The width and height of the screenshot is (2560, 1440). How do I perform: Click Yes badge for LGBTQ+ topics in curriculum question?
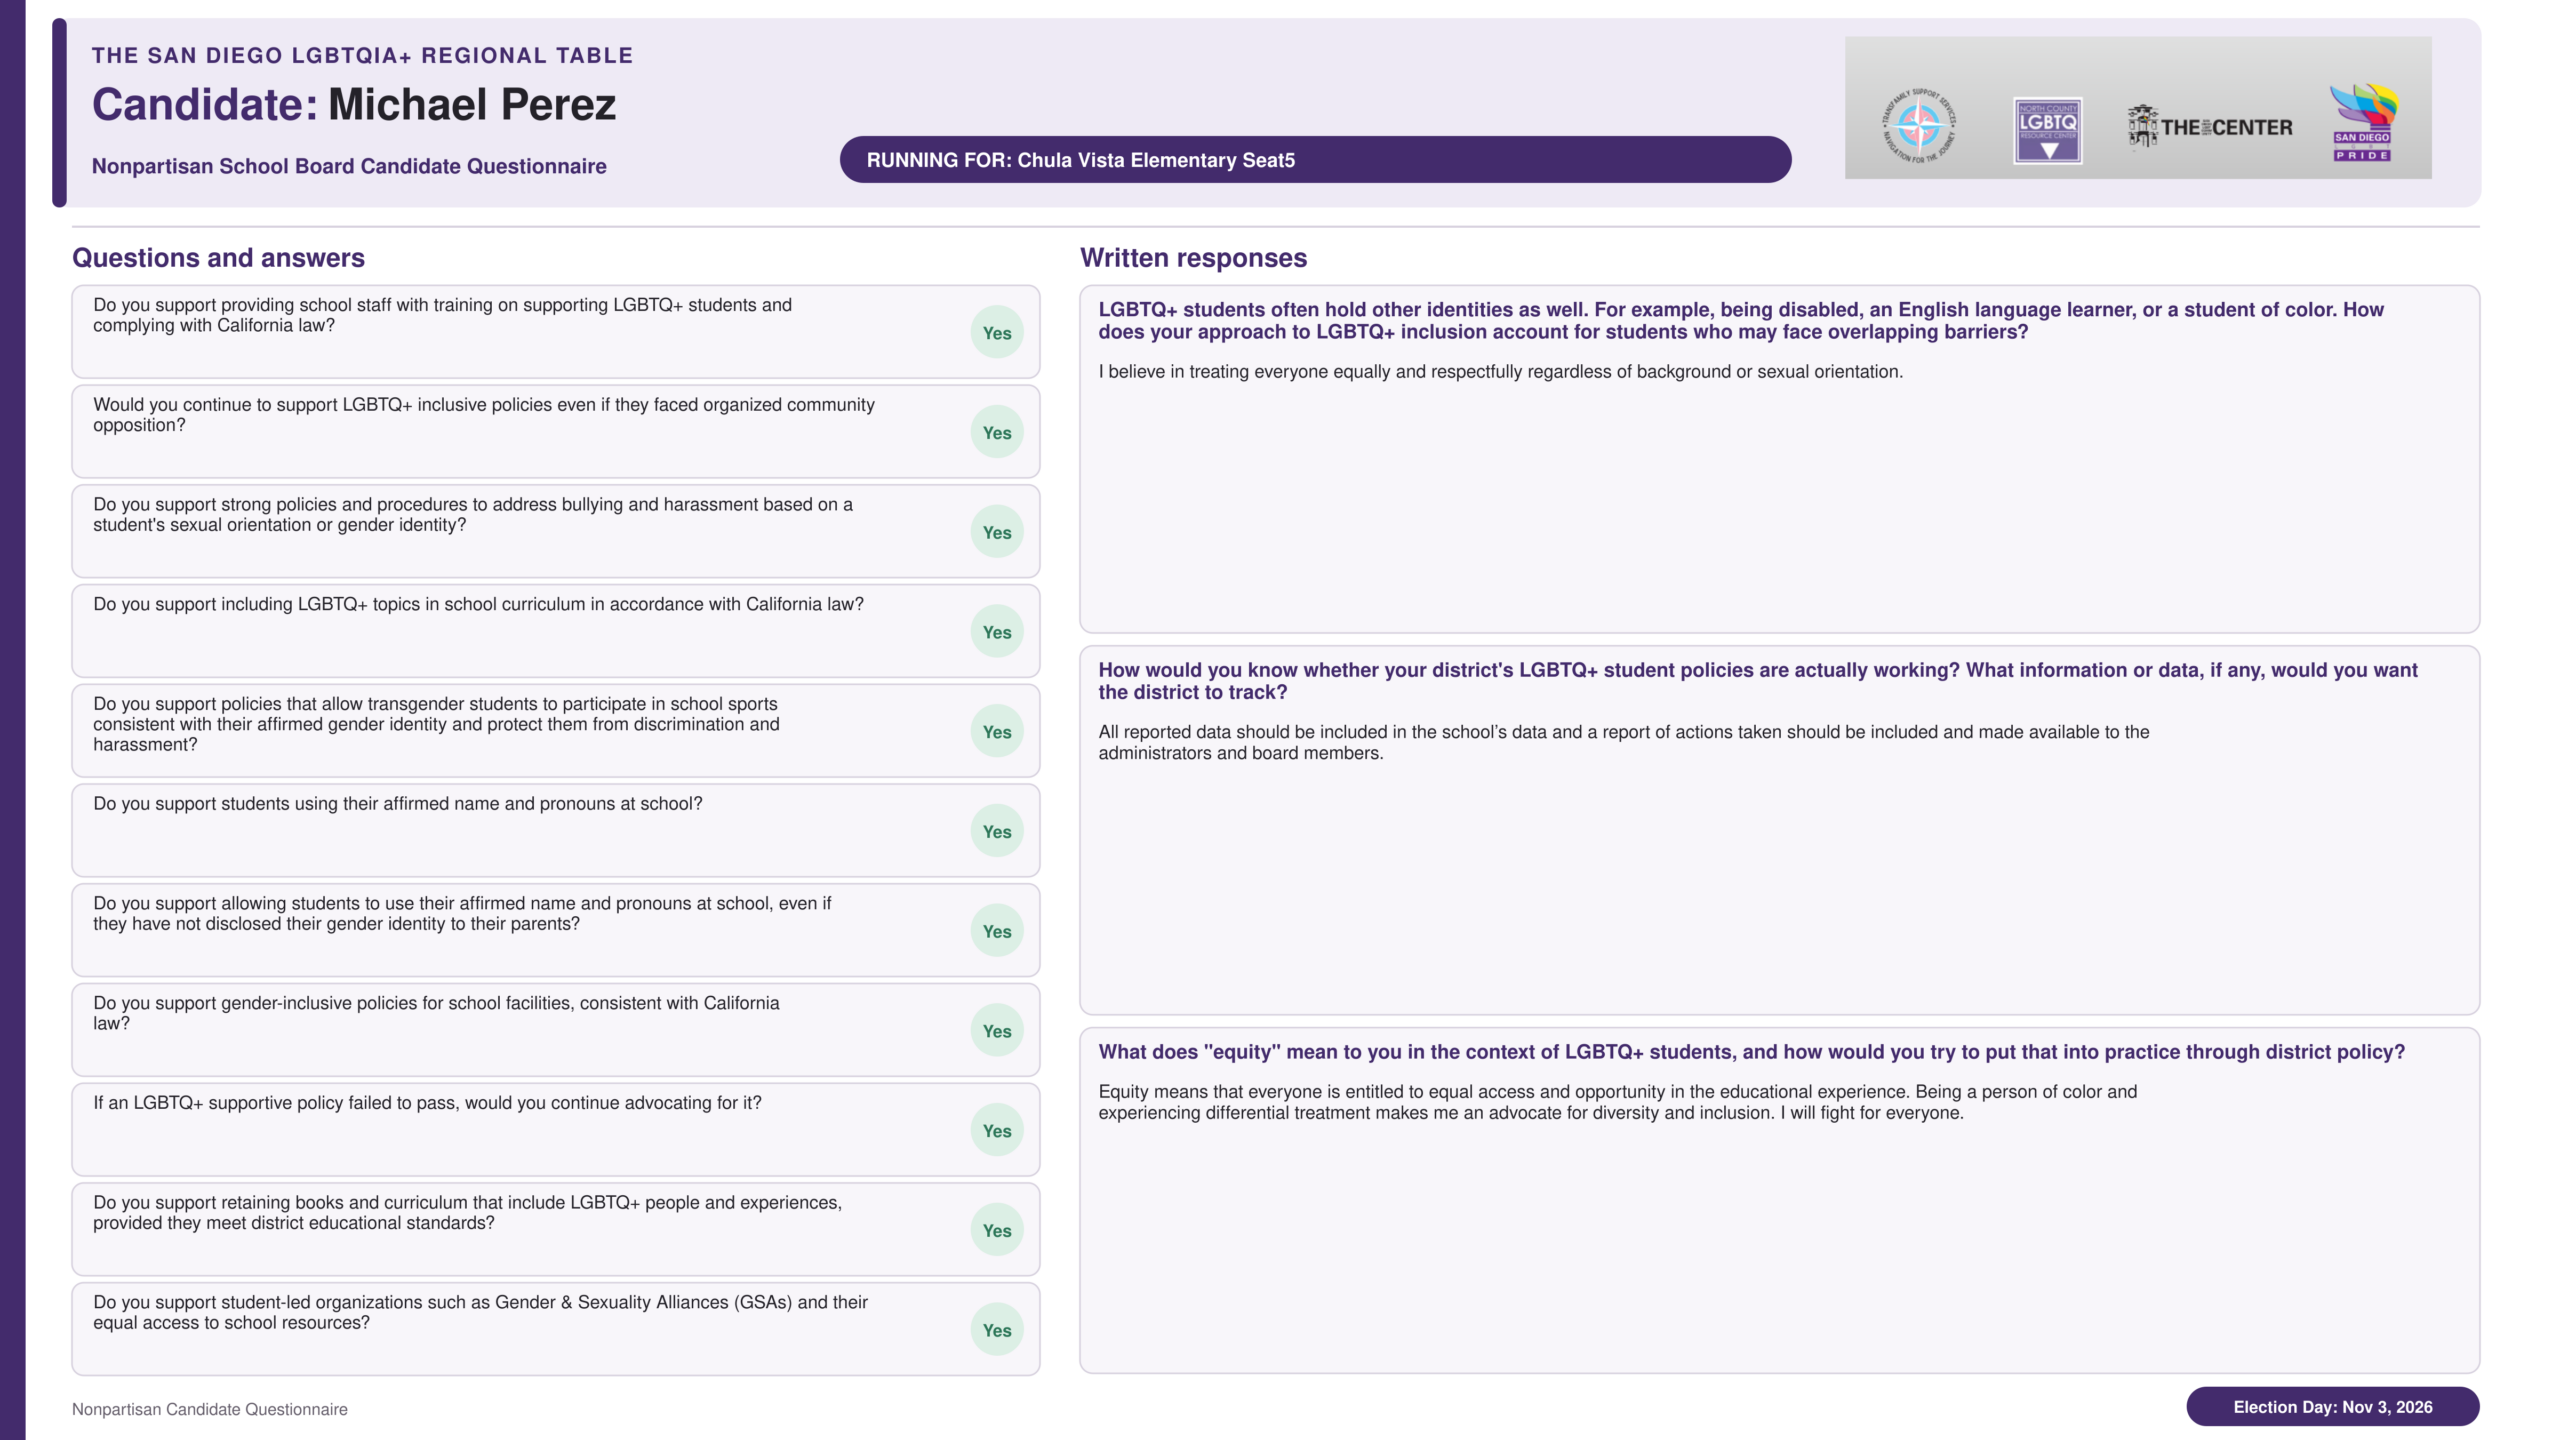[997, 632]
